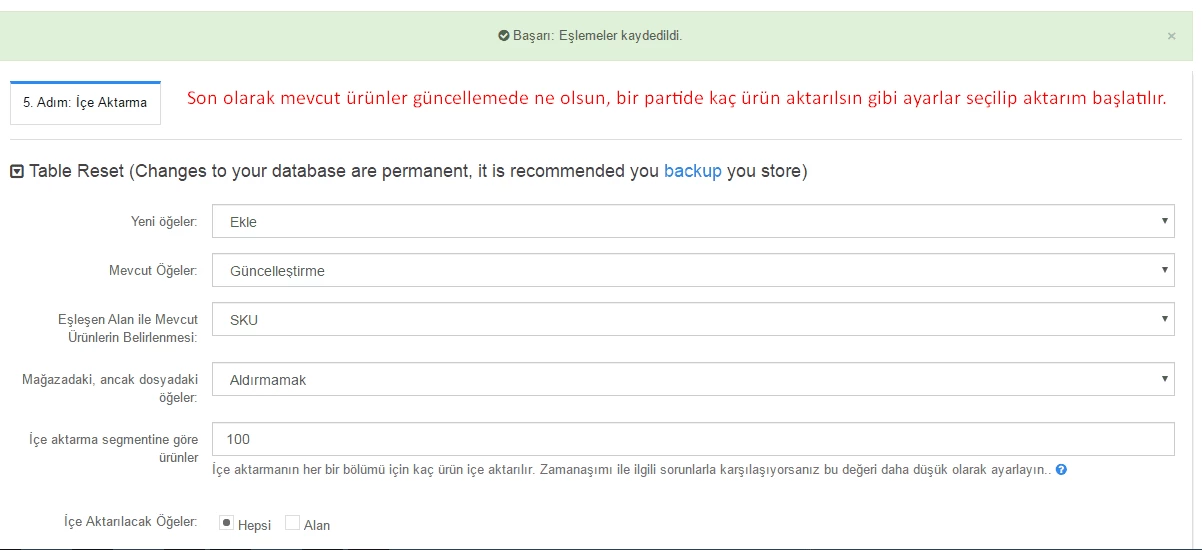Click the 'Mevcut Öğeler:' field label
The width and height of the screenshot is (1202, 550).
153,270
